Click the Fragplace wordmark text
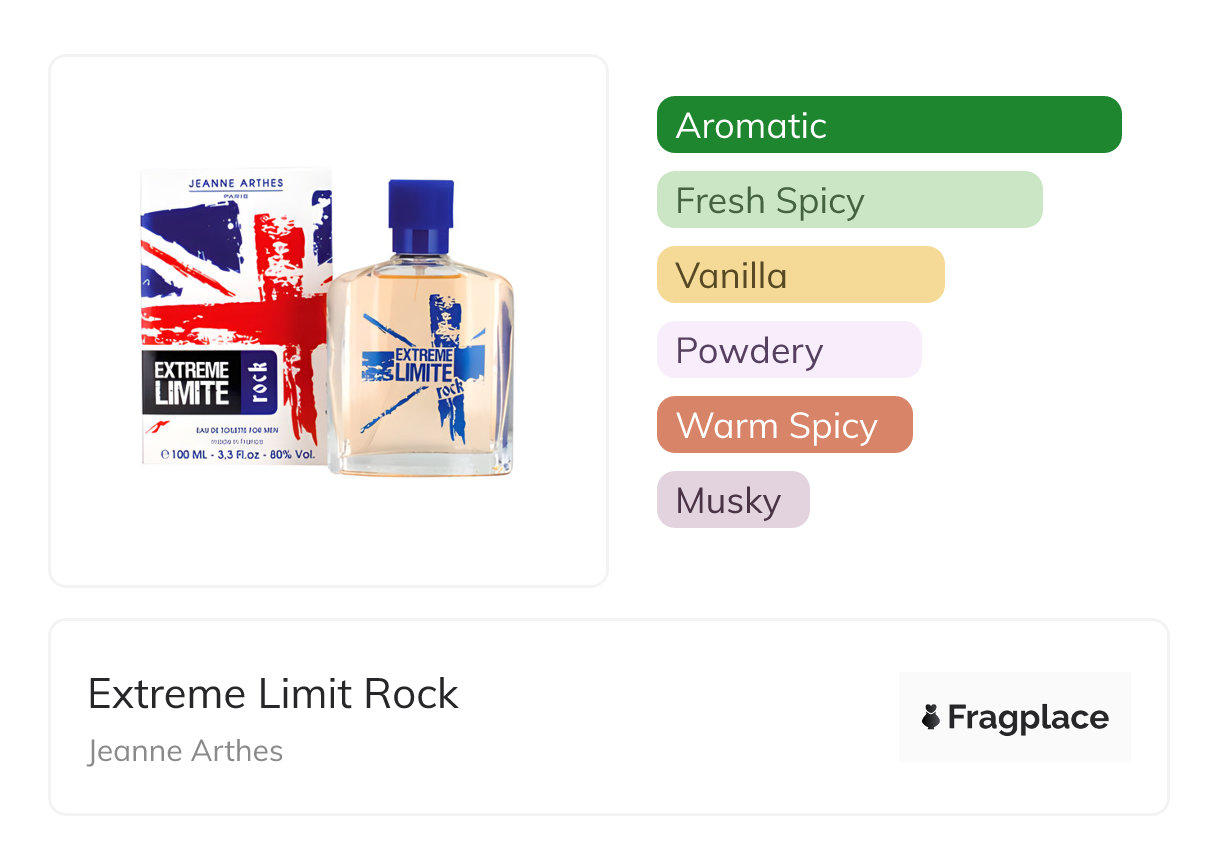 tap(1028, 718)
